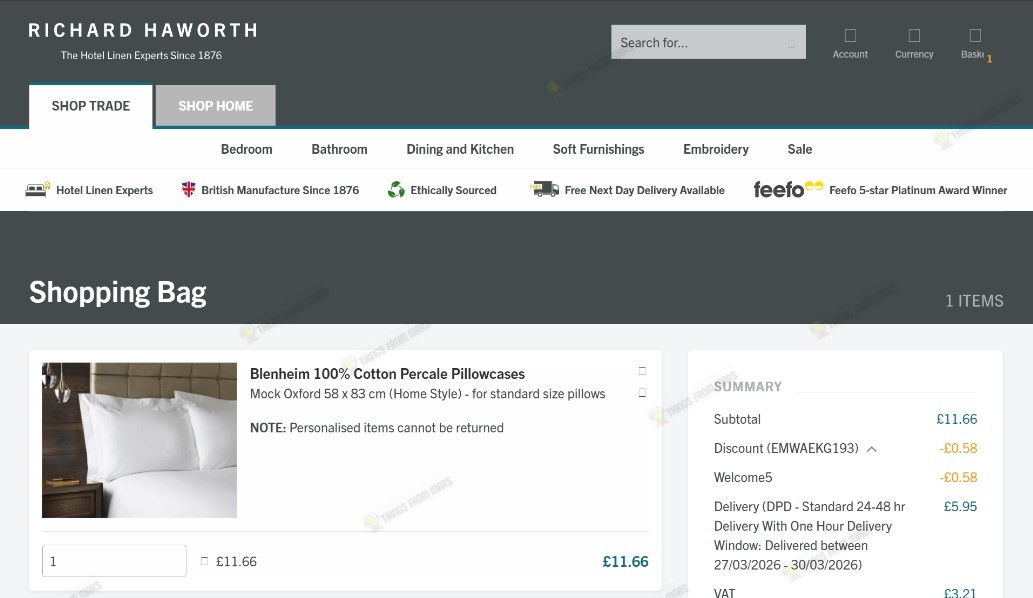The height and width of the screenshot is (598, 1033).
Task: Click the Discount -£0.58 amount
Action: pos(959,448)
